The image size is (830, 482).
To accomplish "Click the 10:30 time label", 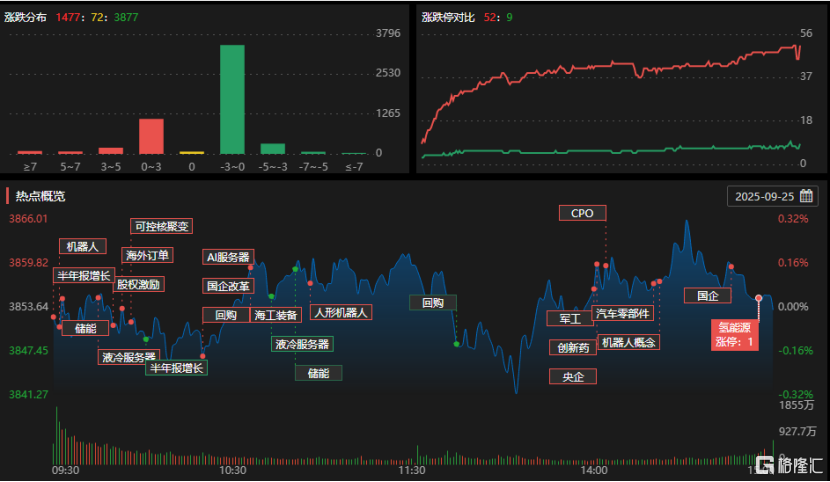I will tap(233, 470).
